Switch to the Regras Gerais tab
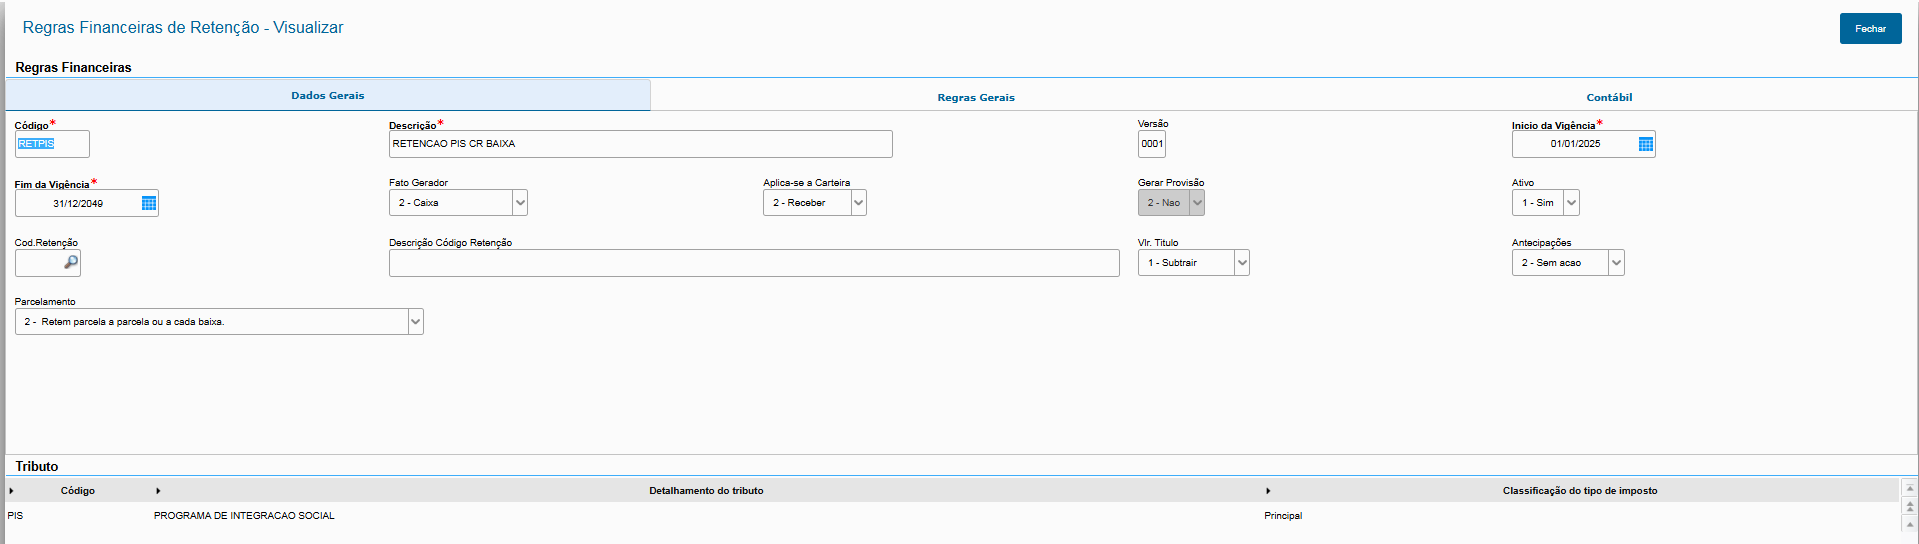The height and width of the screenshot is (544, 1919). (975, 97)
